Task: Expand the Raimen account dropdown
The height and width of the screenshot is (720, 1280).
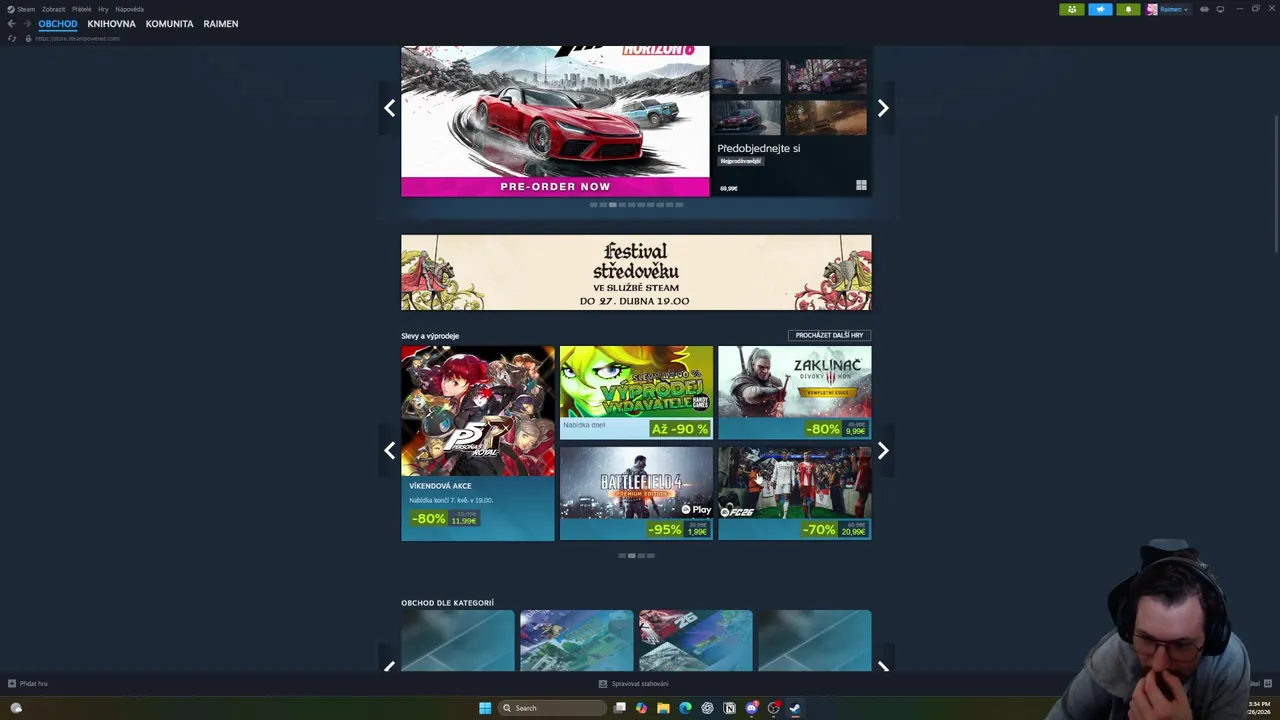Action: 1174,9
